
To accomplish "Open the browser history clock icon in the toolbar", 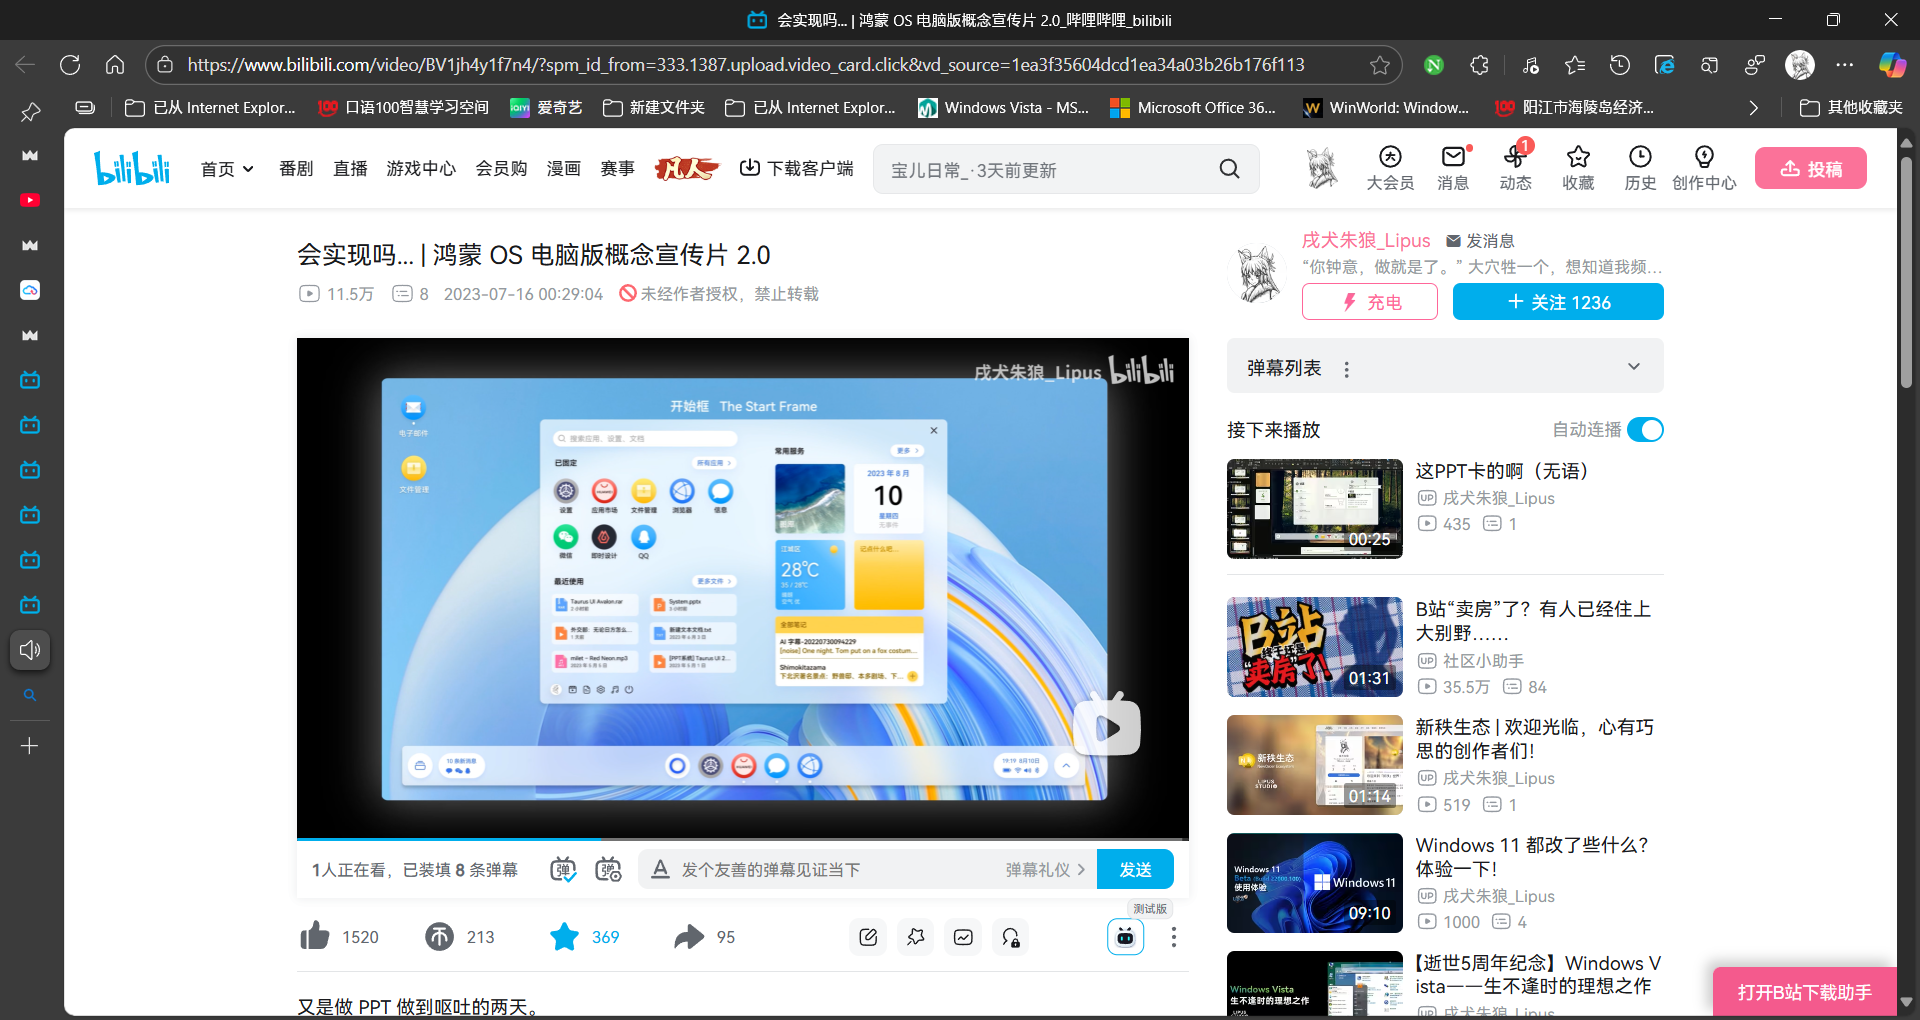I will click(1620, 65).
